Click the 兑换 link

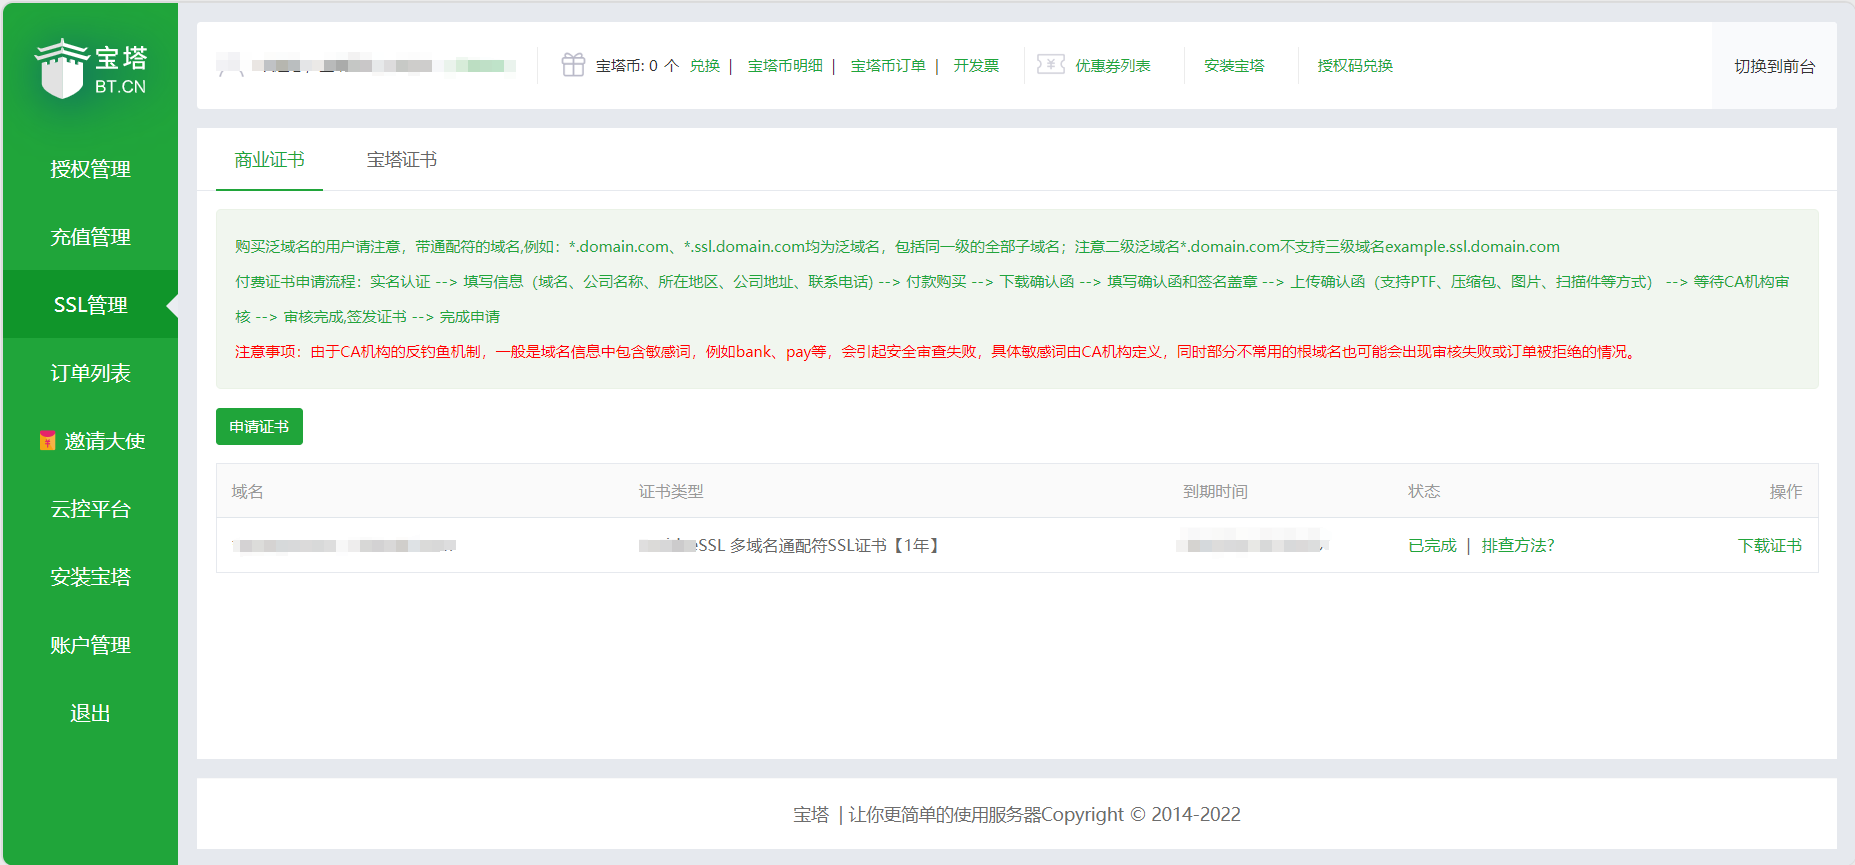(705, 66)
